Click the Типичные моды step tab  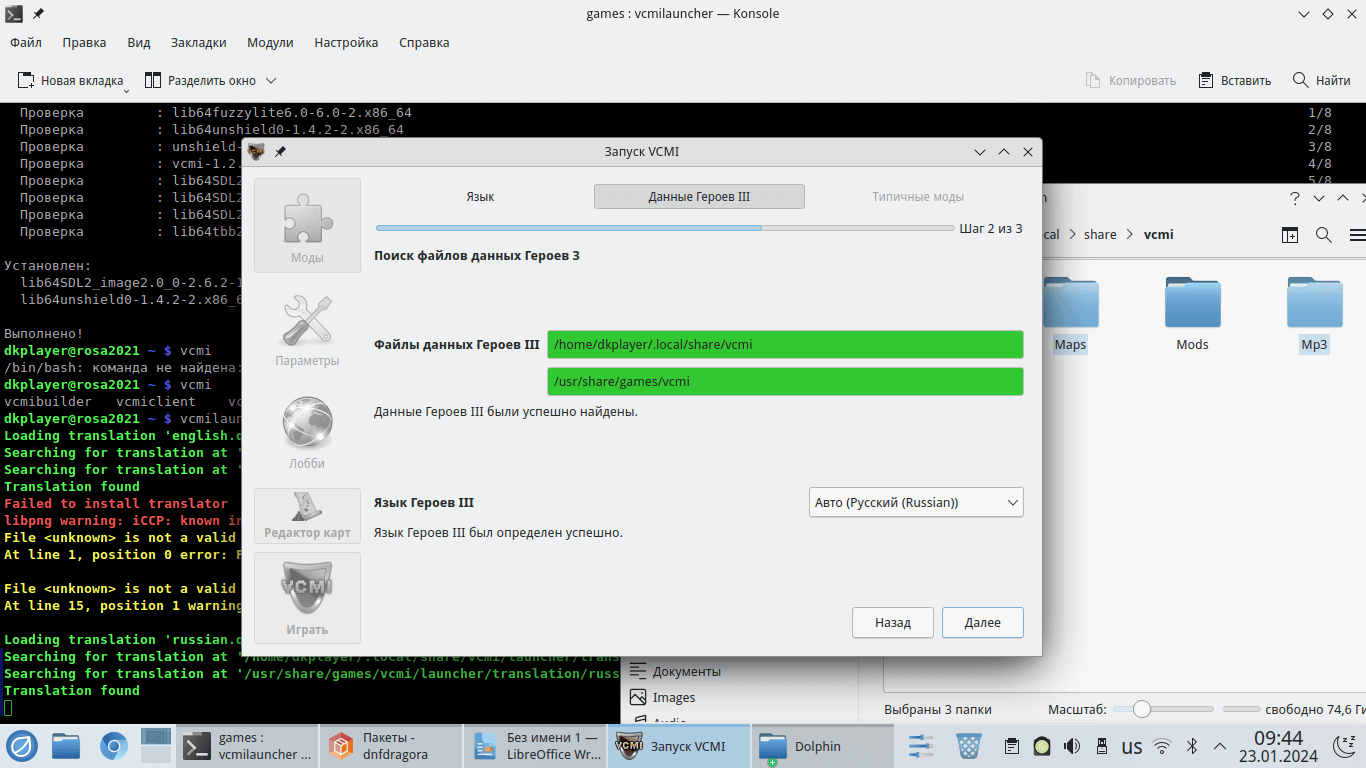[918, 197]
